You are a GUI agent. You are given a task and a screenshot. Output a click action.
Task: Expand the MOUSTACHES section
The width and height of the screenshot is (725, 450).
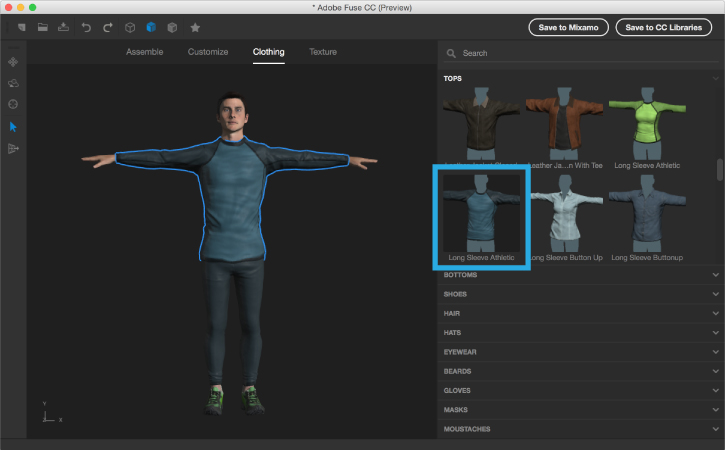(581, 429)
